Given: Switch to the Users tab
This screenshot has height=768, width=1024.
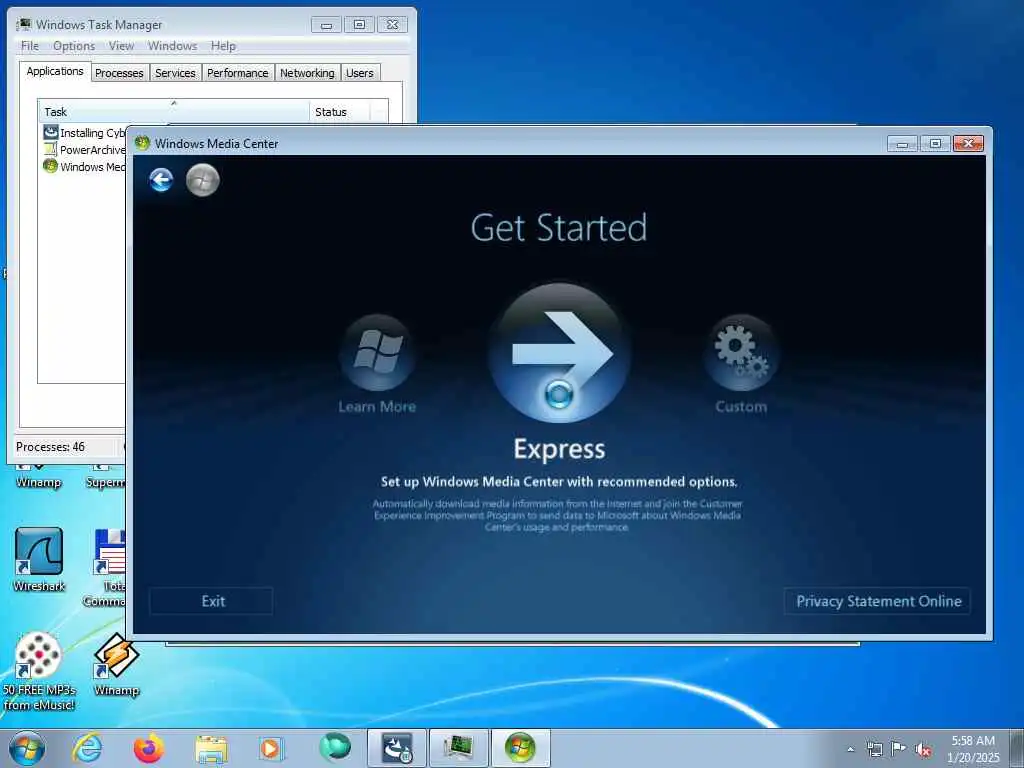Looking at the screenshot, I should 360,72.
